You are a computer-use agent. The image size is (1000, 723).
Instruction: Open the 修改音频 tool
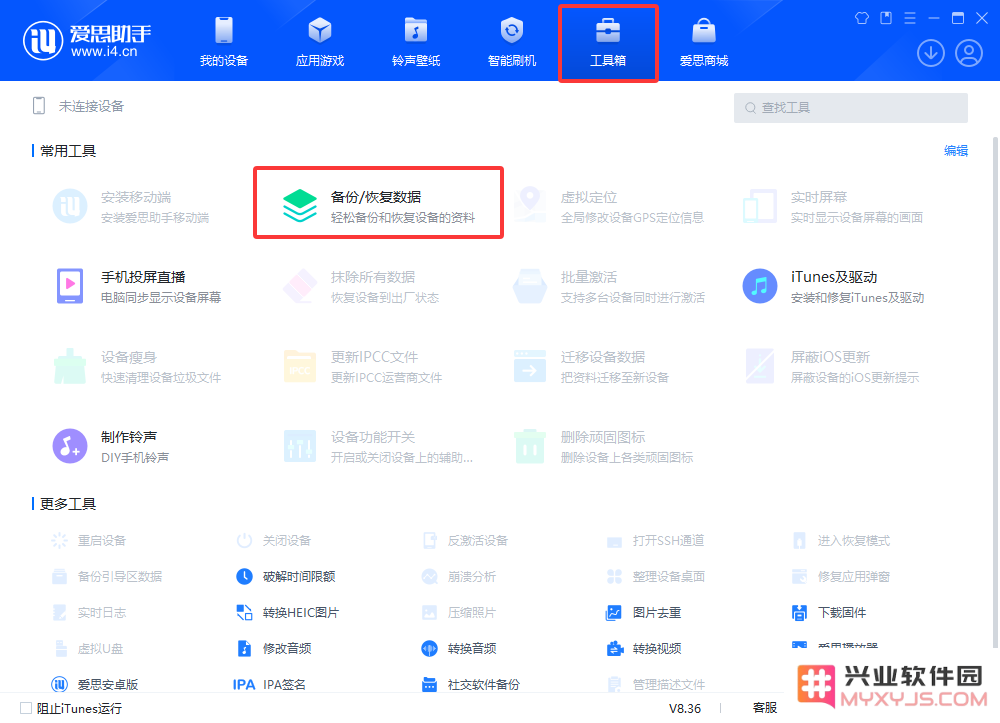(274, 648)
